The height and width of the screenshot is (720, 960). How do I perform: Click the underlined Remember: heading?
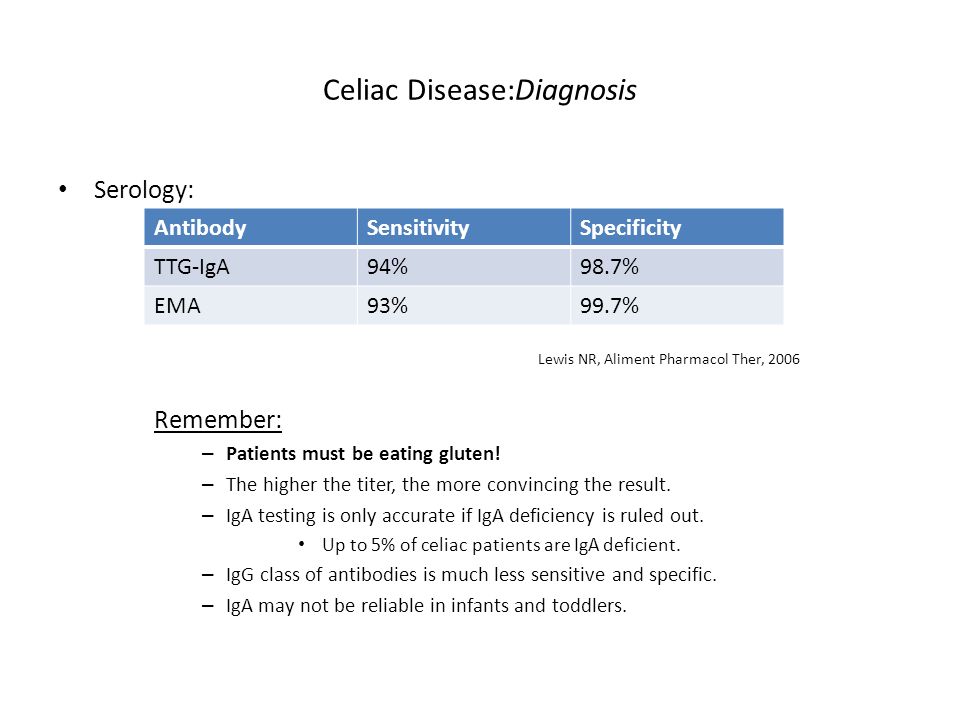(217, 420)
